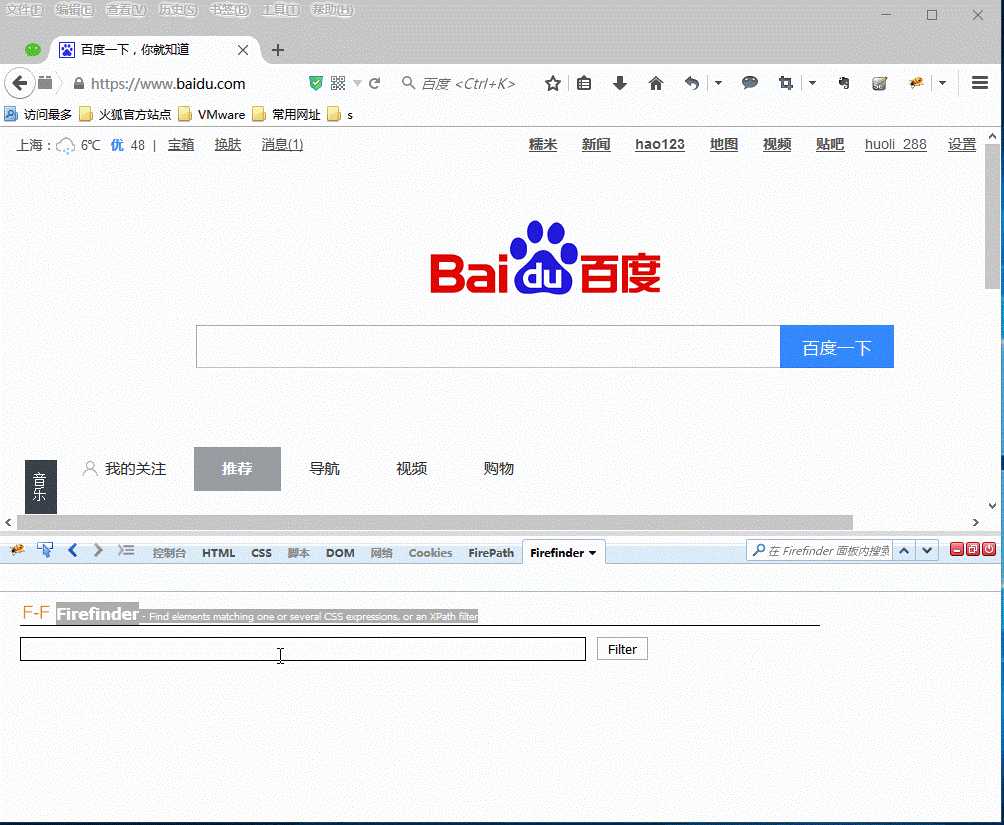The image size is (1004, 825).
Task: Open the 访问最多 bookmark item
Action: [38, 115]
